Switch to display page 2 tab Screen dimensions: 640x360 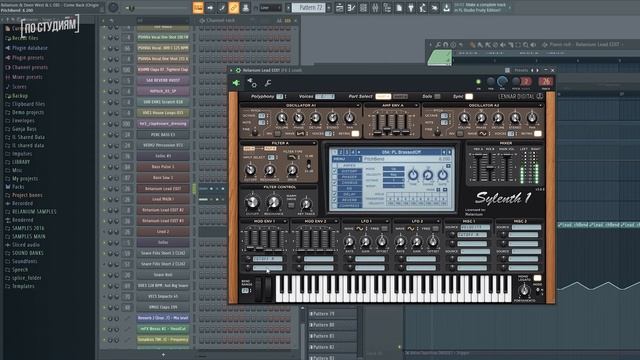[x=342, y=152]
